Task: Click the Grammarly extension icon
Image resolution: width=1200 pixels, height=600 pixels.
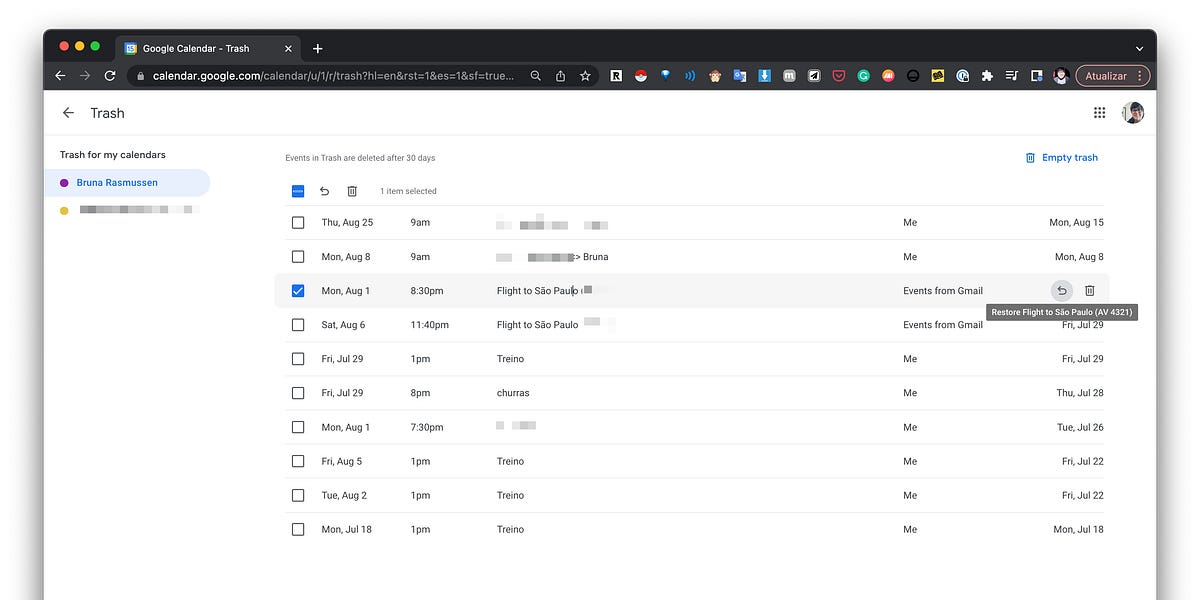Action: tap(863, 75)
